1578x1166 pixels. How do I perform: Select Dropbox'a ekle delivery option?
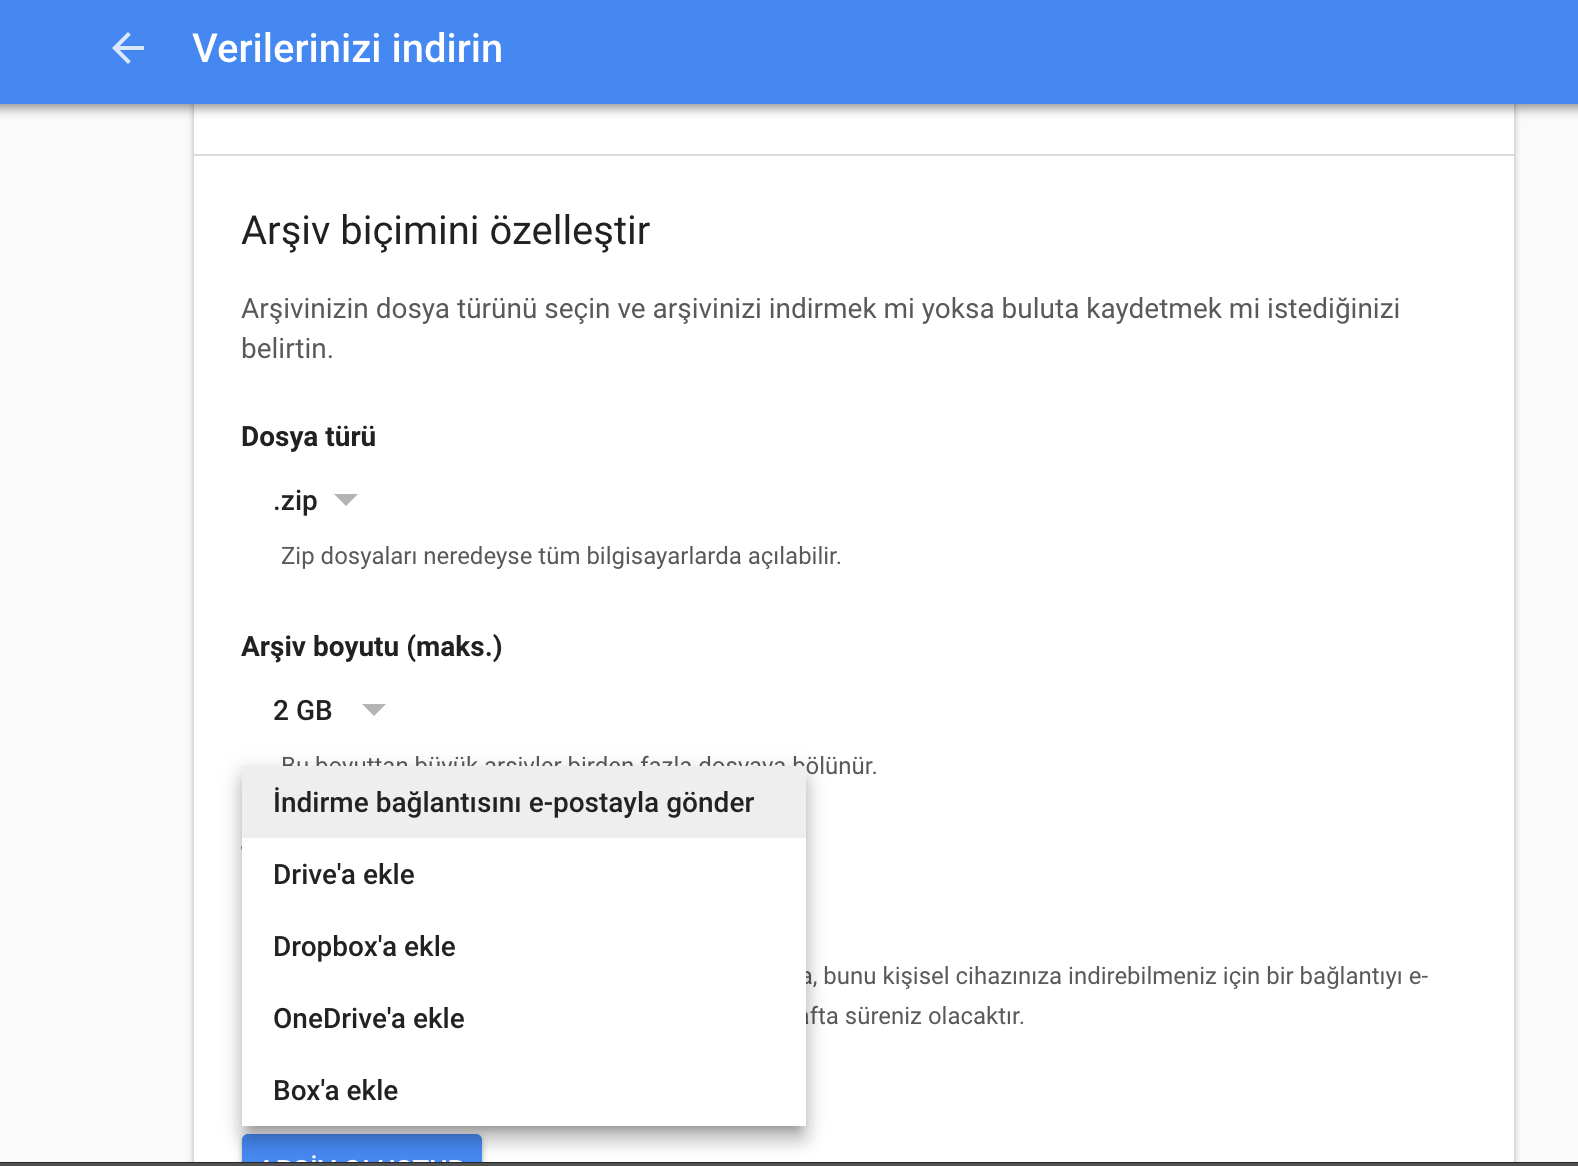364,947
